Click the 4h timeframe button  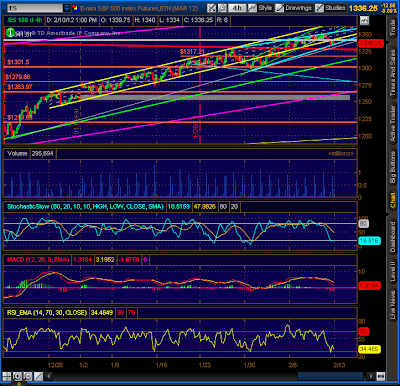[237, 8]
